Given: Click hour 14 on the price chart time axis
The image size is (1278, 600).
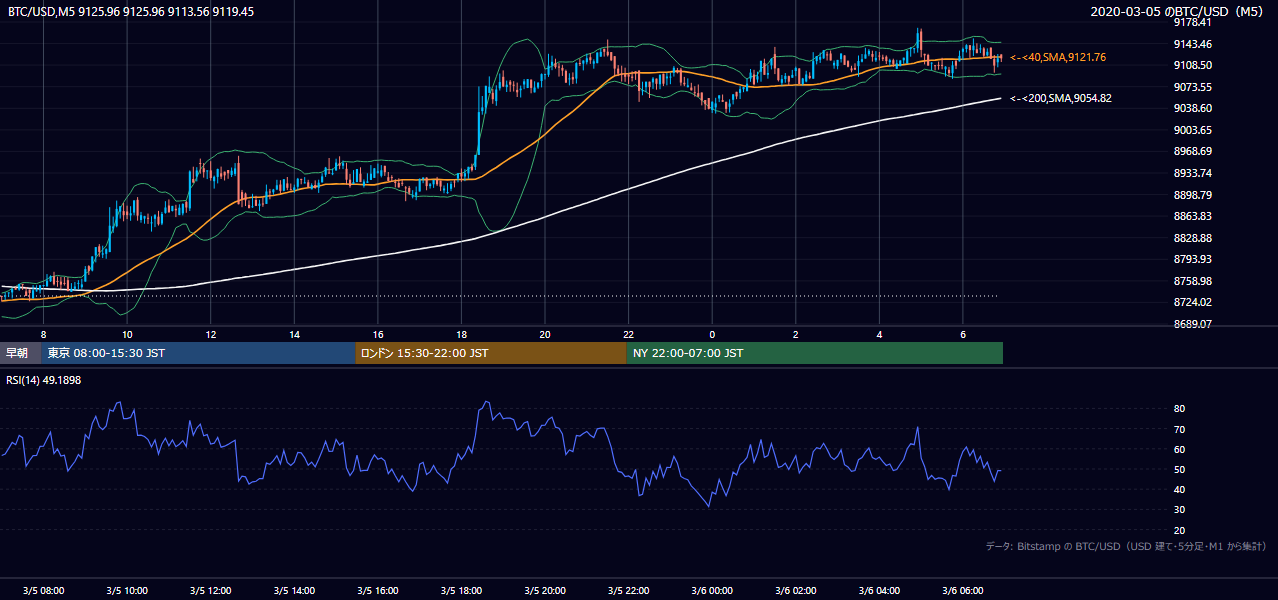Looking at the screenshot, I should 294,334.
